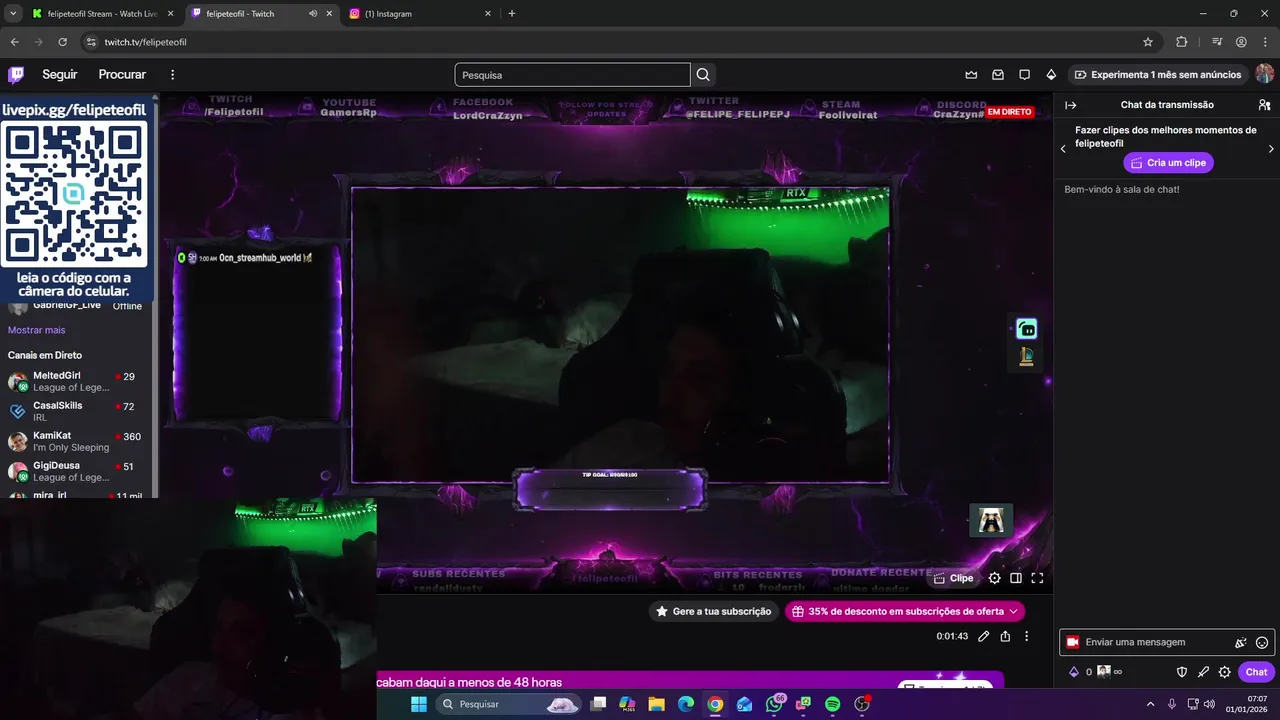Screen dimensions: 1280x720
Task: Open GigiDeusa live channel in sidebar
Action: [75, 472]
